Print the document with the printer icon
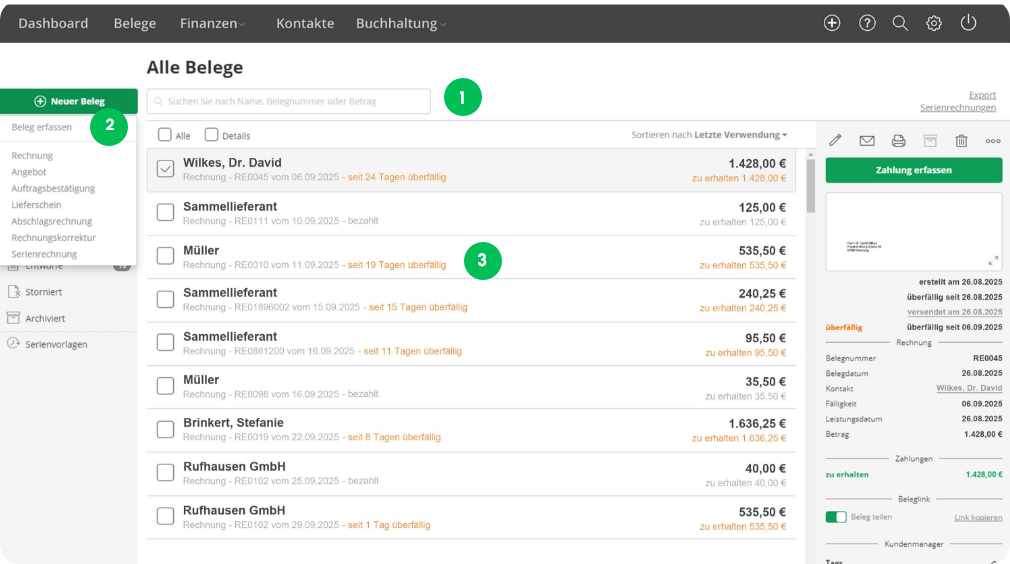 [898, 141]
